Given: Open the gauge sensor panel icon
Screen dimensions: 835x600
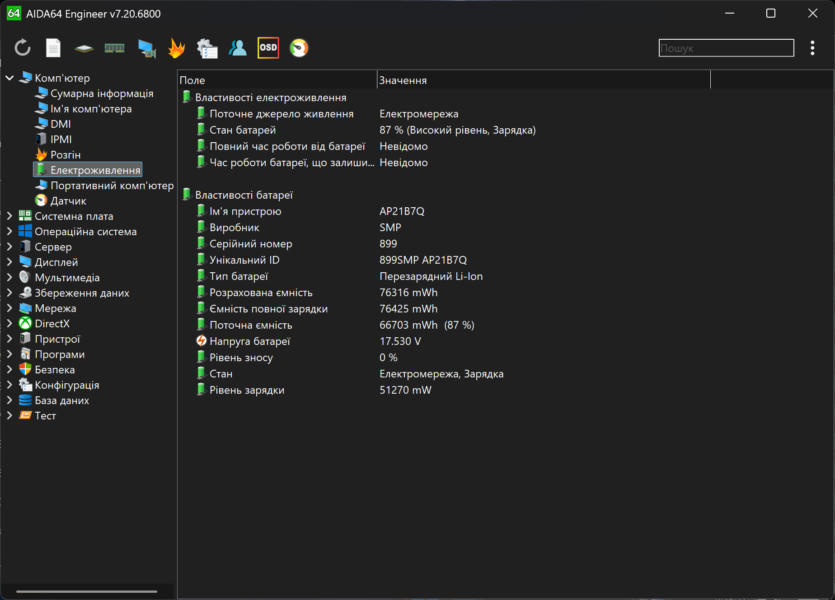Looking at the screenshot, I should pos(299,48).
